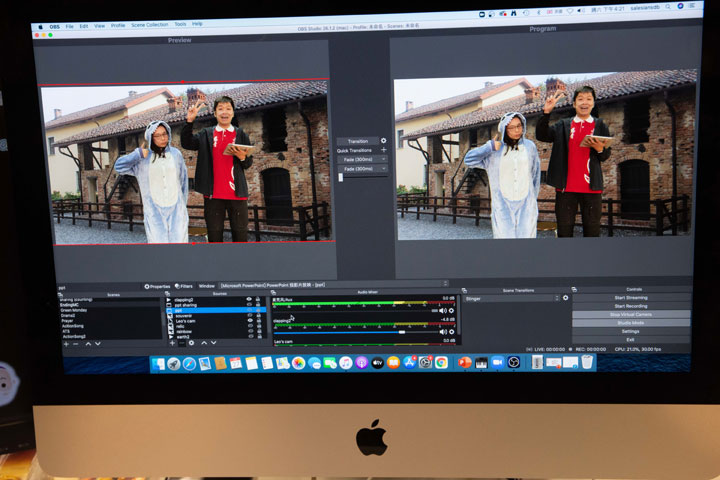Hide the selected ppt source
The image size is (720, 480).
coord(249,310)
